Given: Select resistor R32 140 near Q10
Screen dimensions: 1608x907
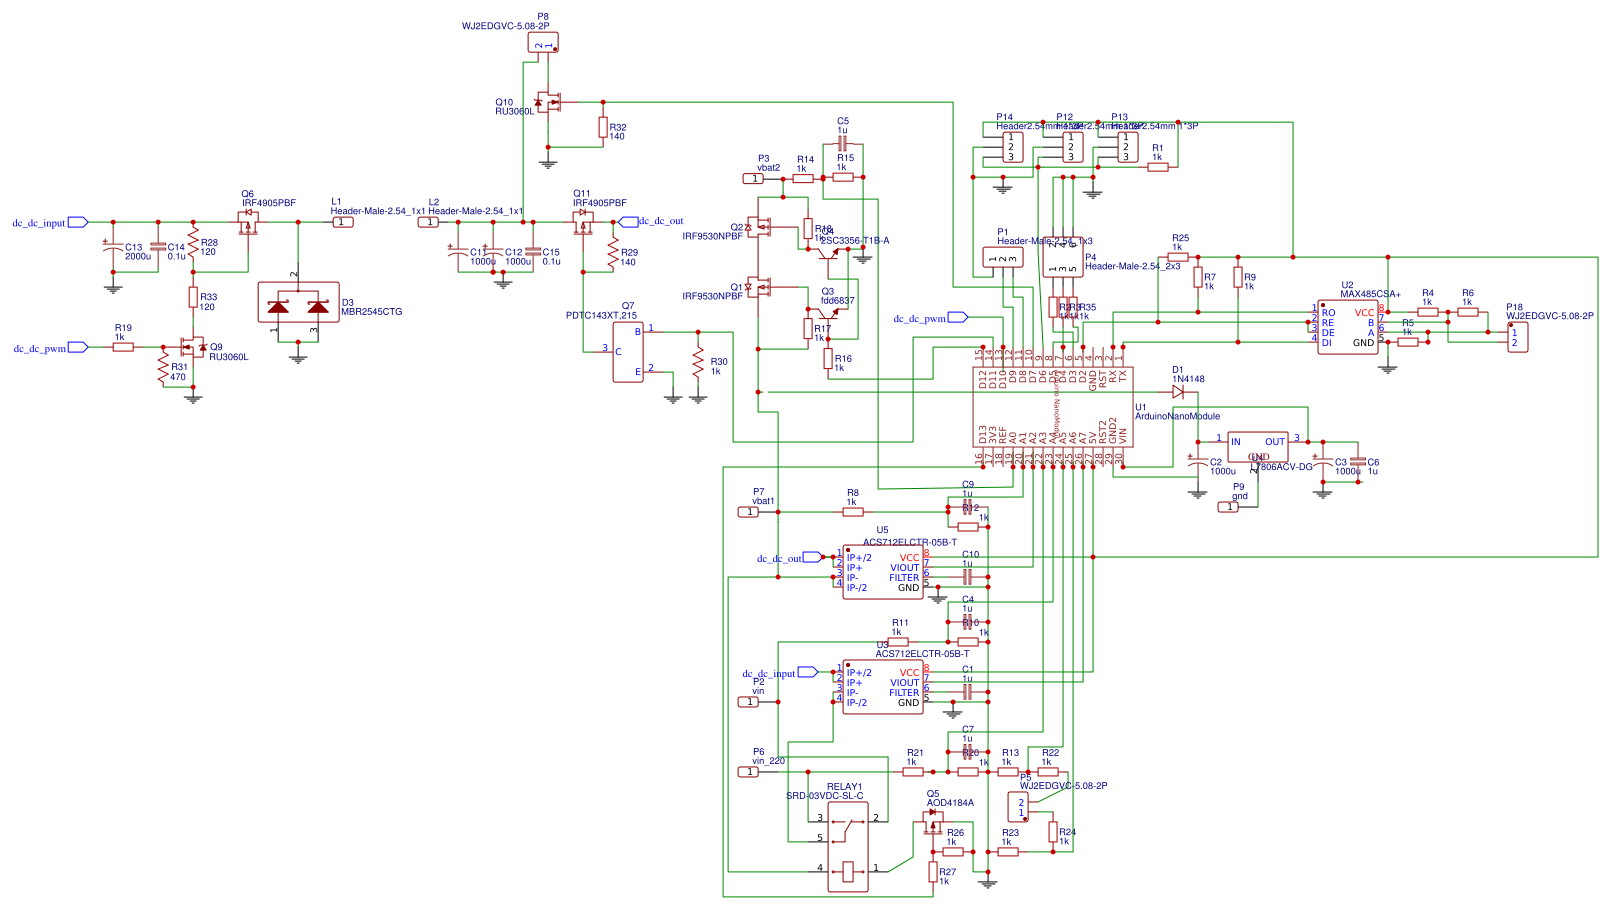Looking at the screenshot, I should click(601, 129).
